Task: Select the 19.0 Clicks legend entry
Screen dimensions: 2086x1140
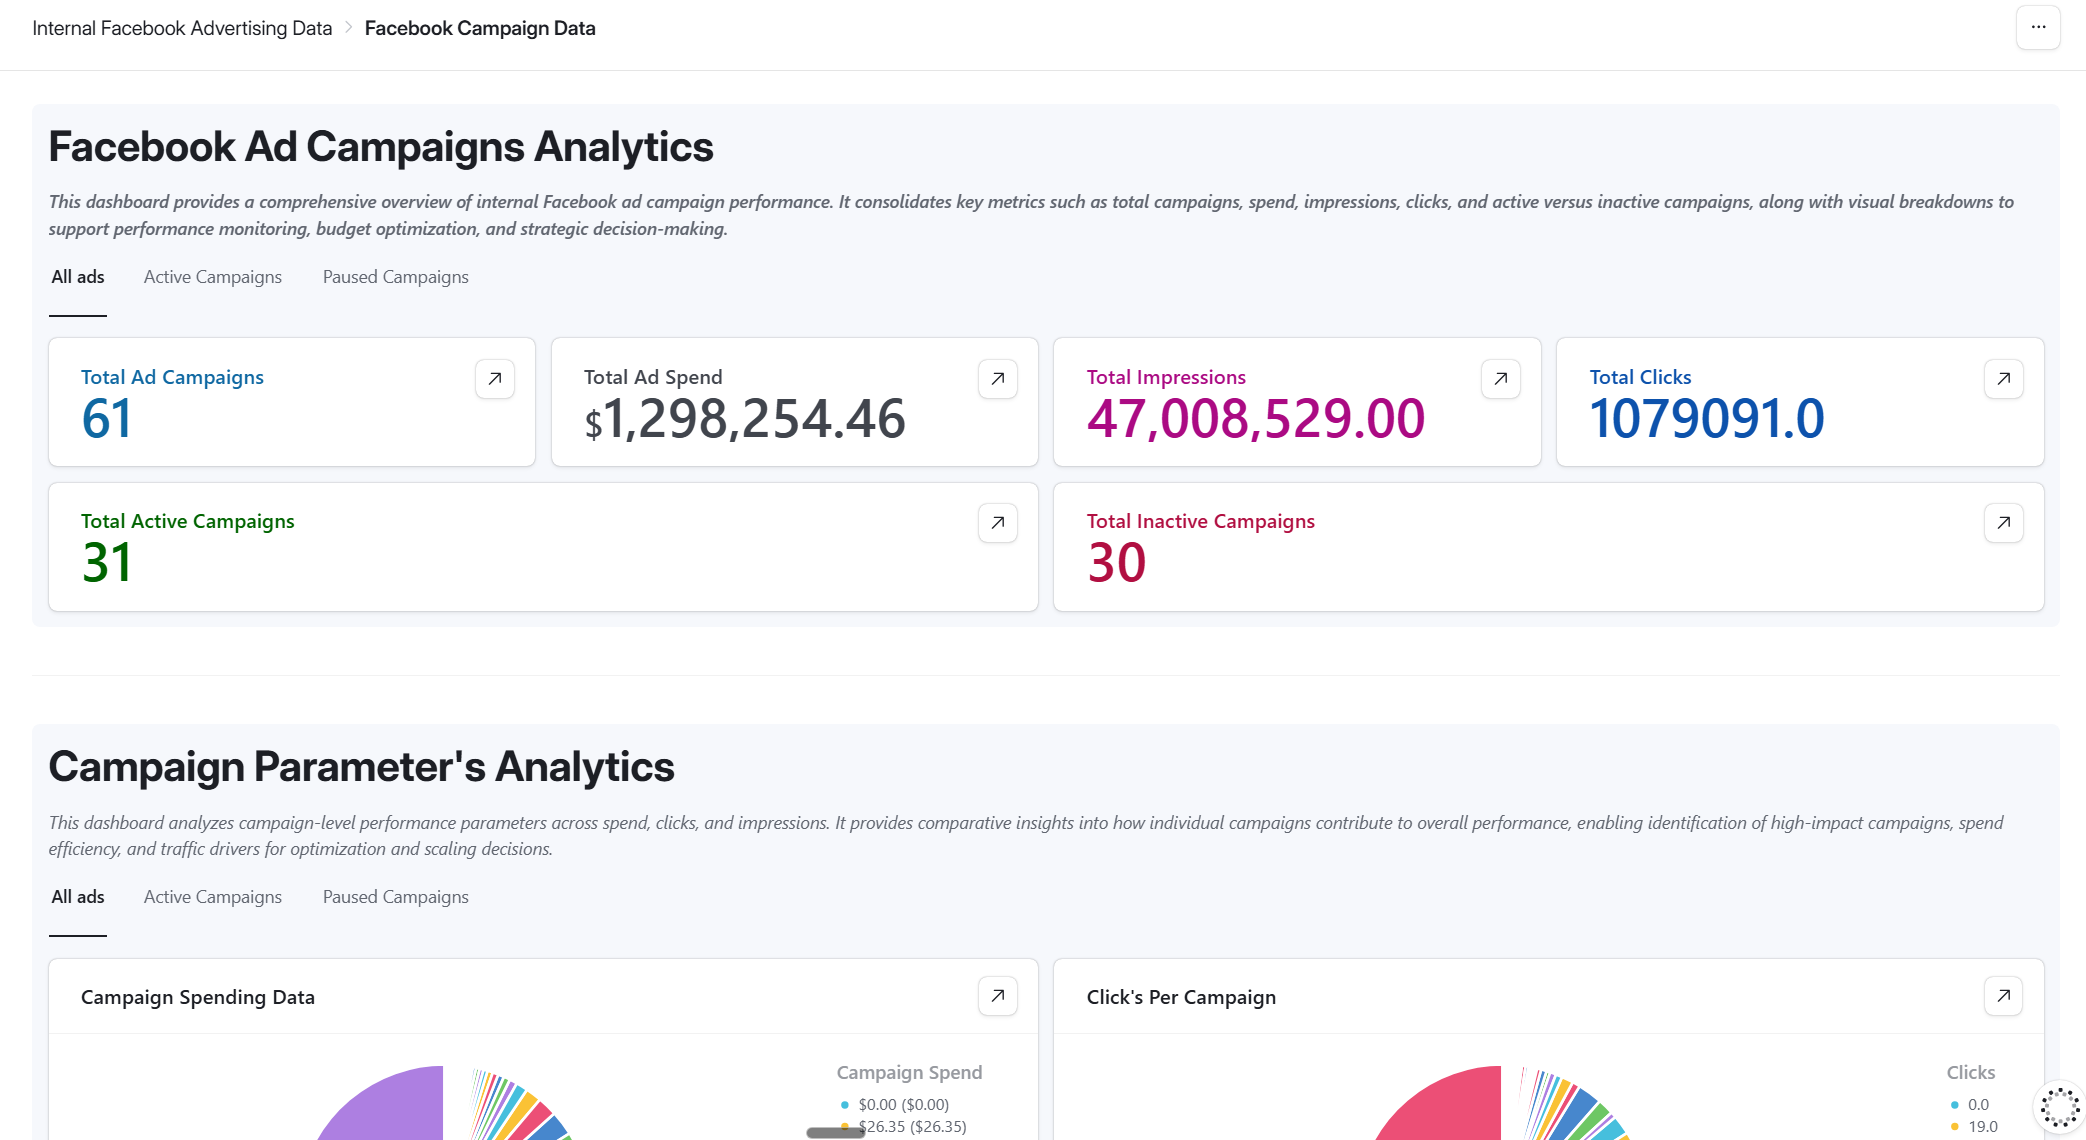Action: (1974, 1127)
